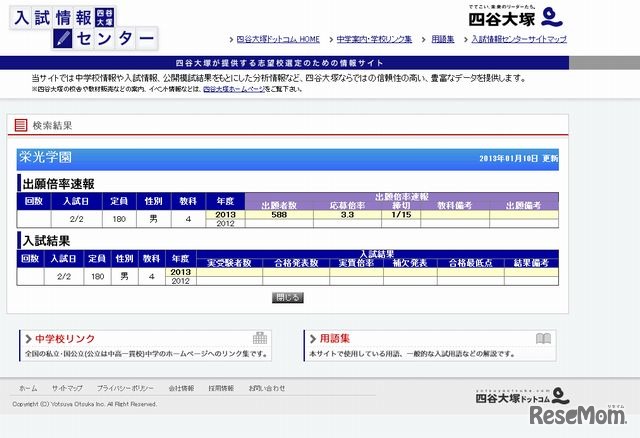Click the school building icon in 中学校リンク
This screenshot has height=438, width=640.
click(260, 338)
